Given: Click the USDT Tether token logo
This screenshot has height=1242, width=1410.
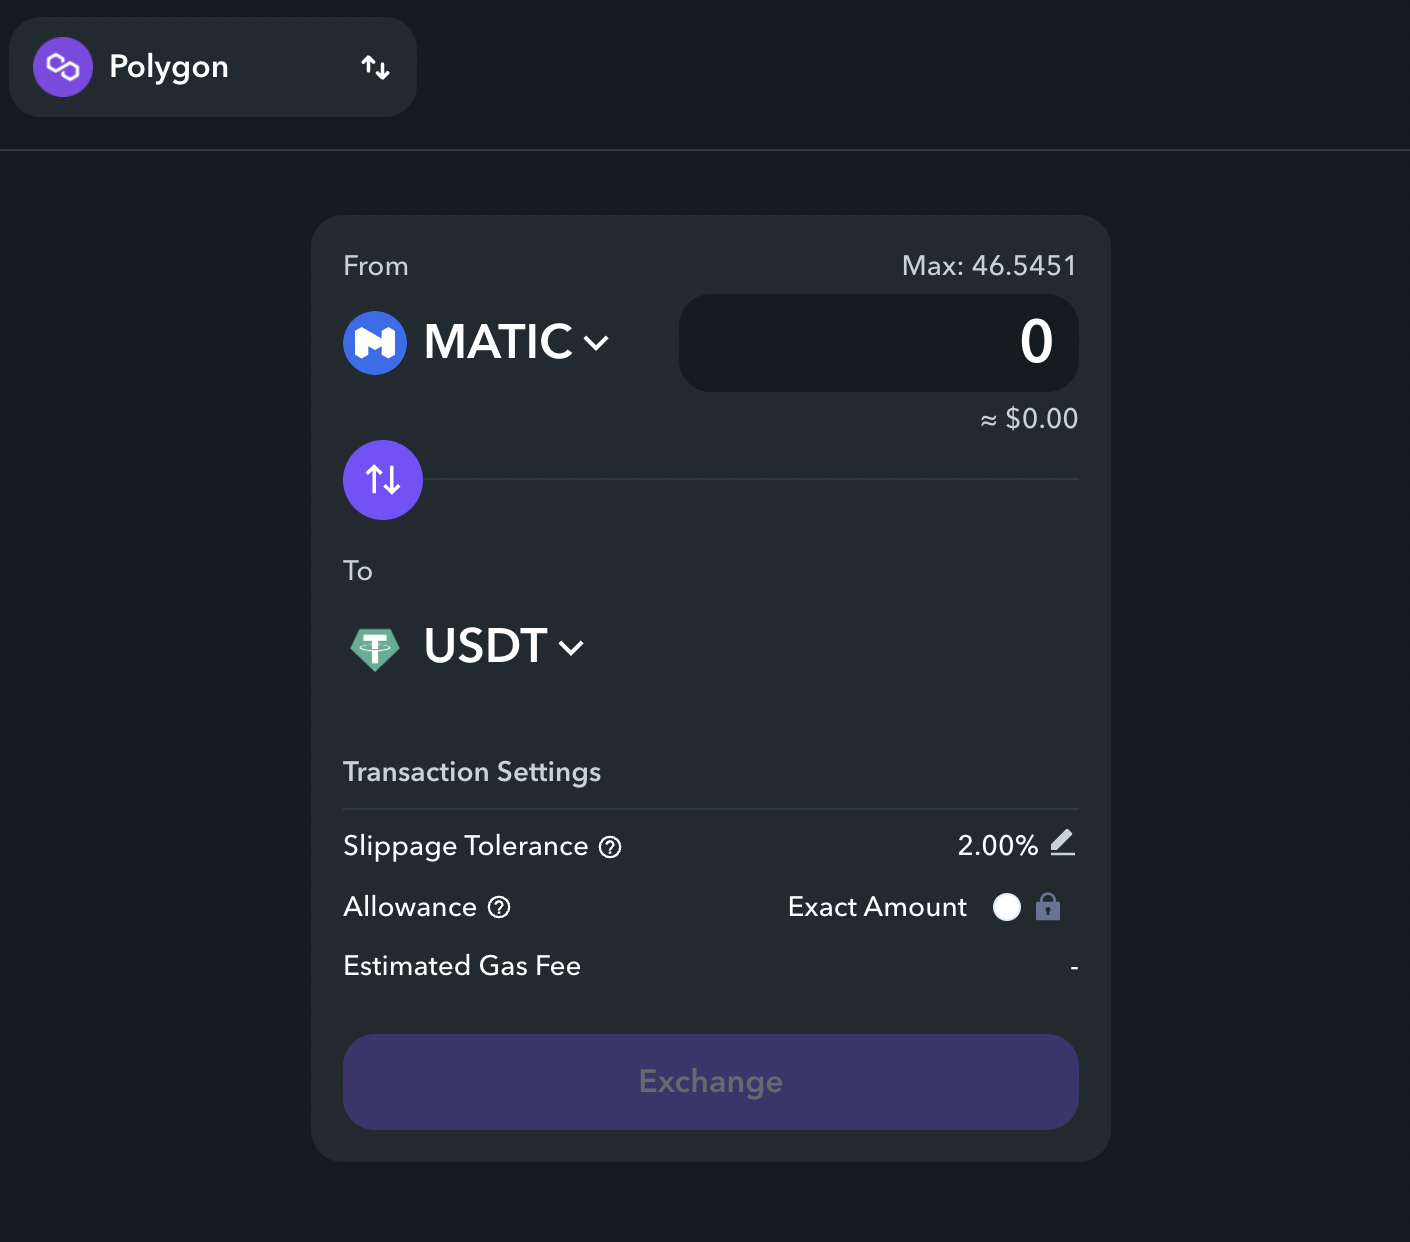Looking at the screenshot, I should 375,648.
